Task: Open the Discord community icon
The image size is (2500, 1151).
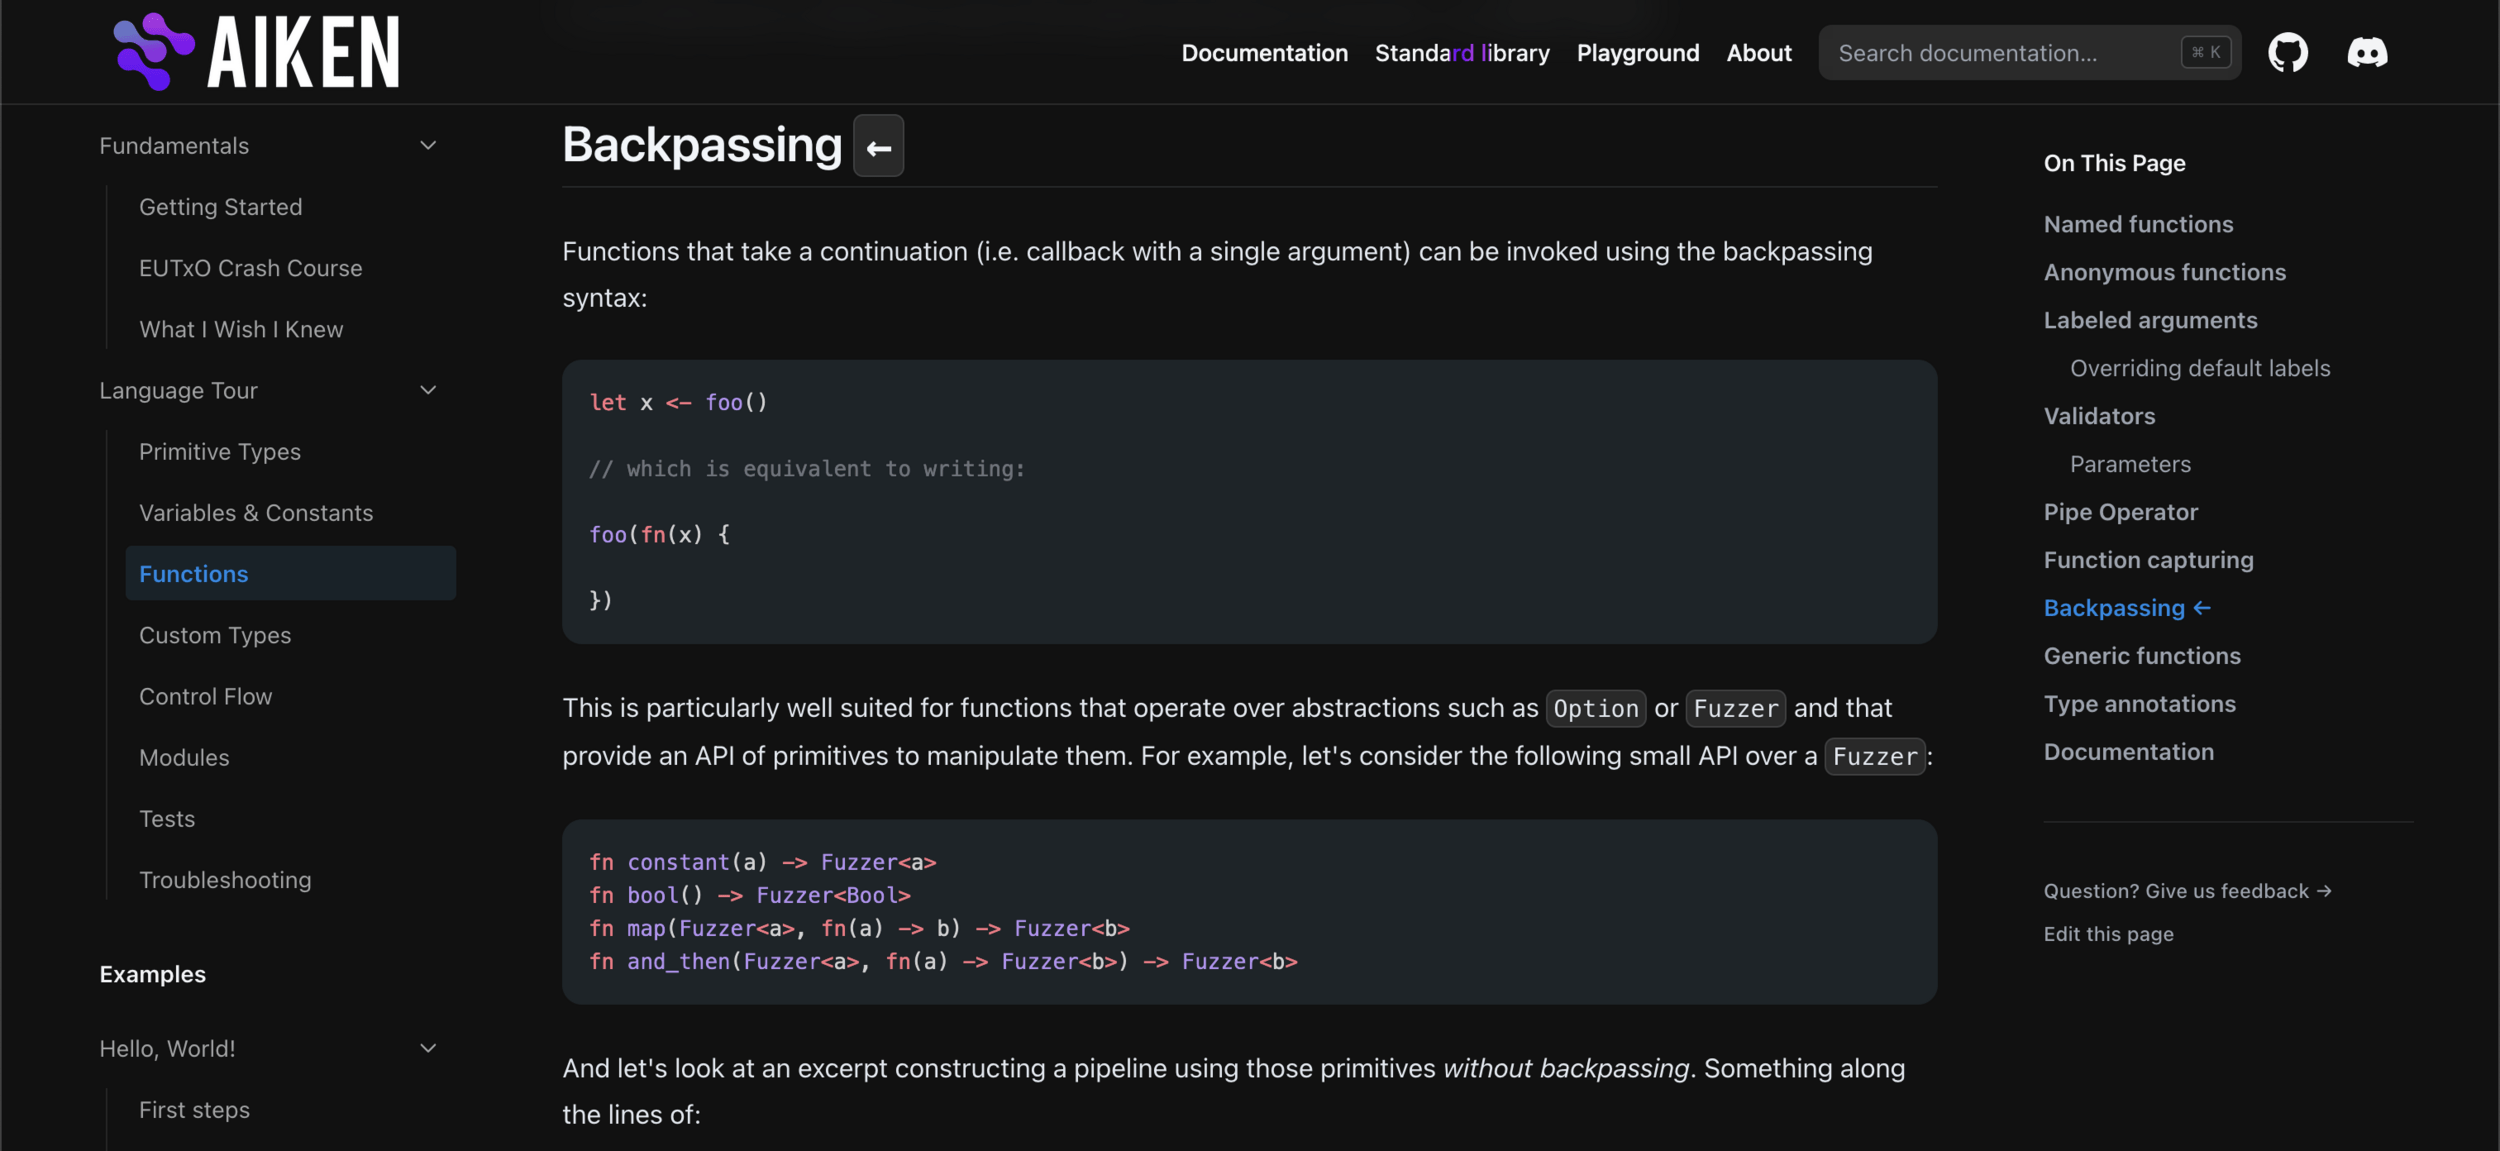Action: (2367, 53)
